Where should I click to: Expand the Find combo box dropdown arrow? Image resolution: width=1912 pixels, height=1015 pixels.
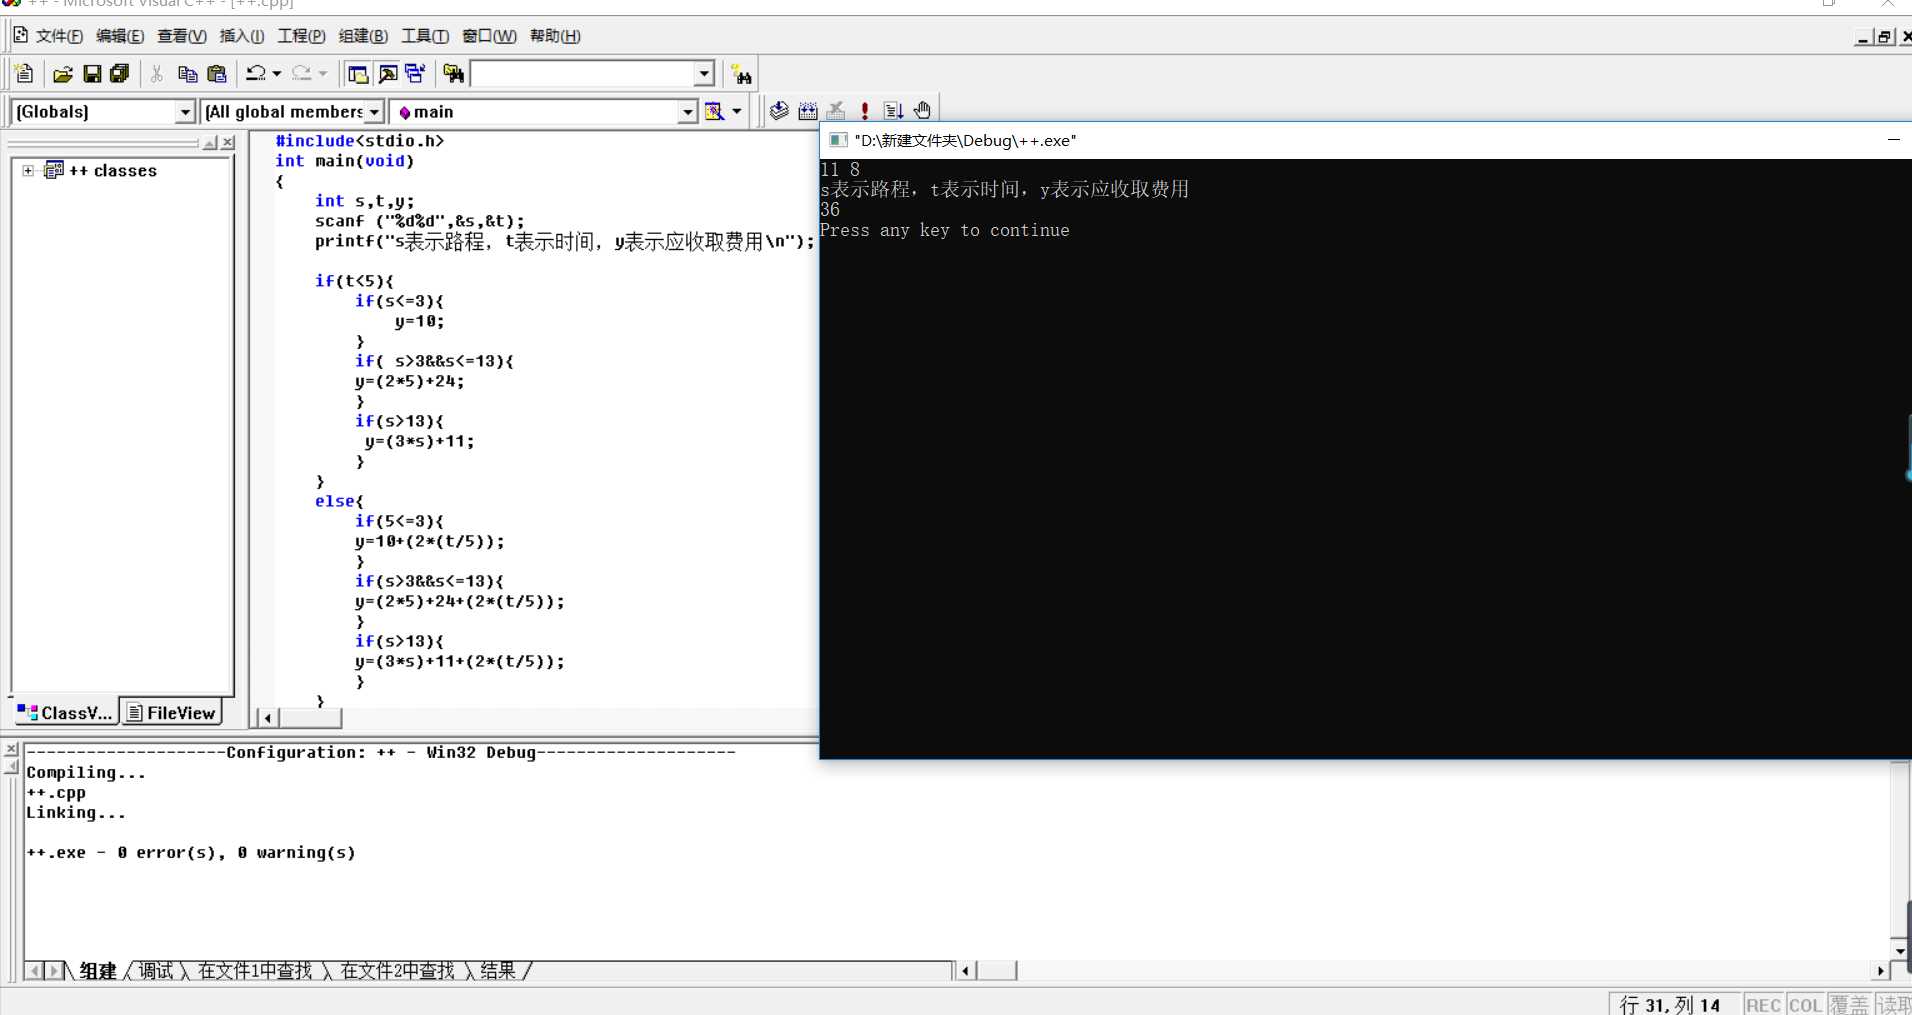705,74
